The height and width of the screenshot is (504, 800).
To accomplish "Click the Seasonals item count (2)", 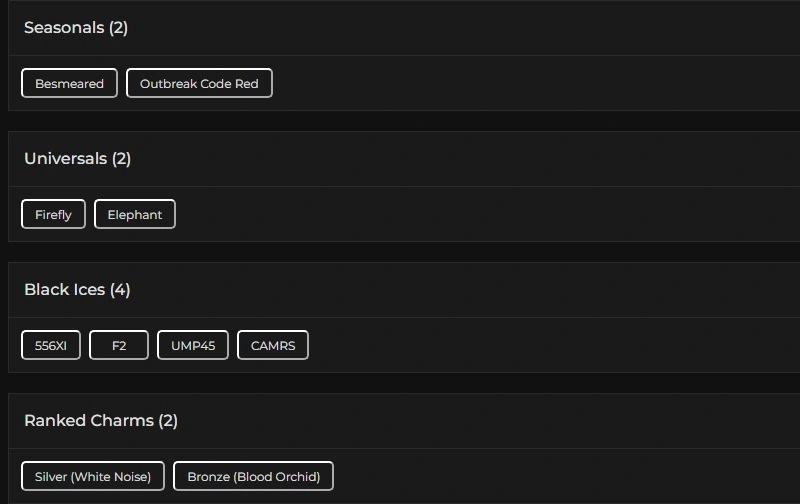I will [x=119, y=28].
